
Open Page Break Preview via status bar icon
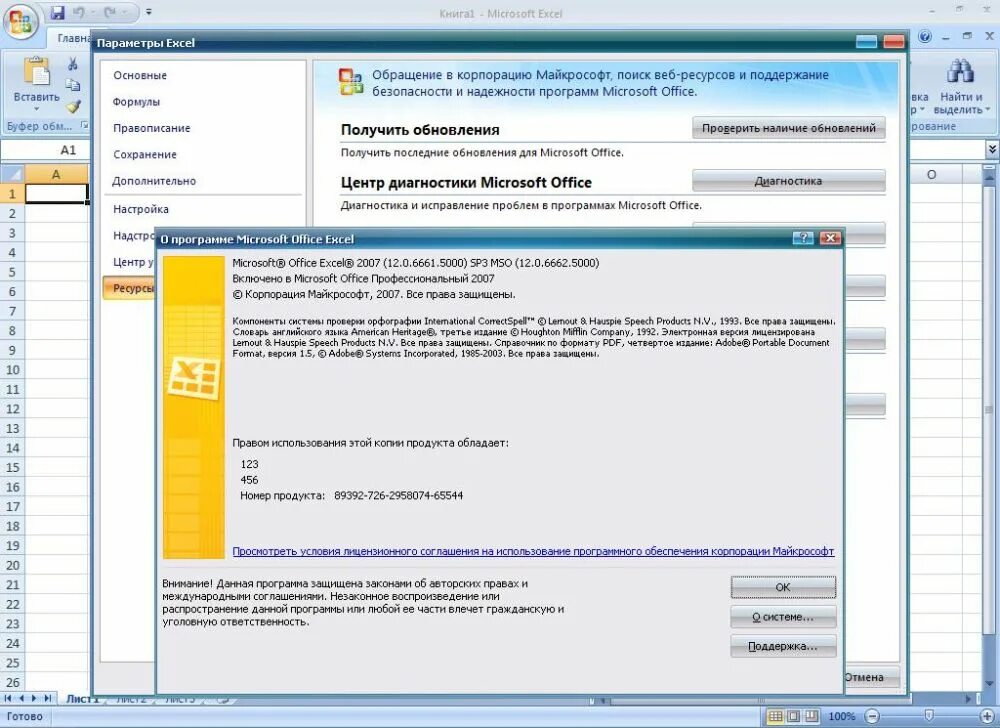[812, 715]
